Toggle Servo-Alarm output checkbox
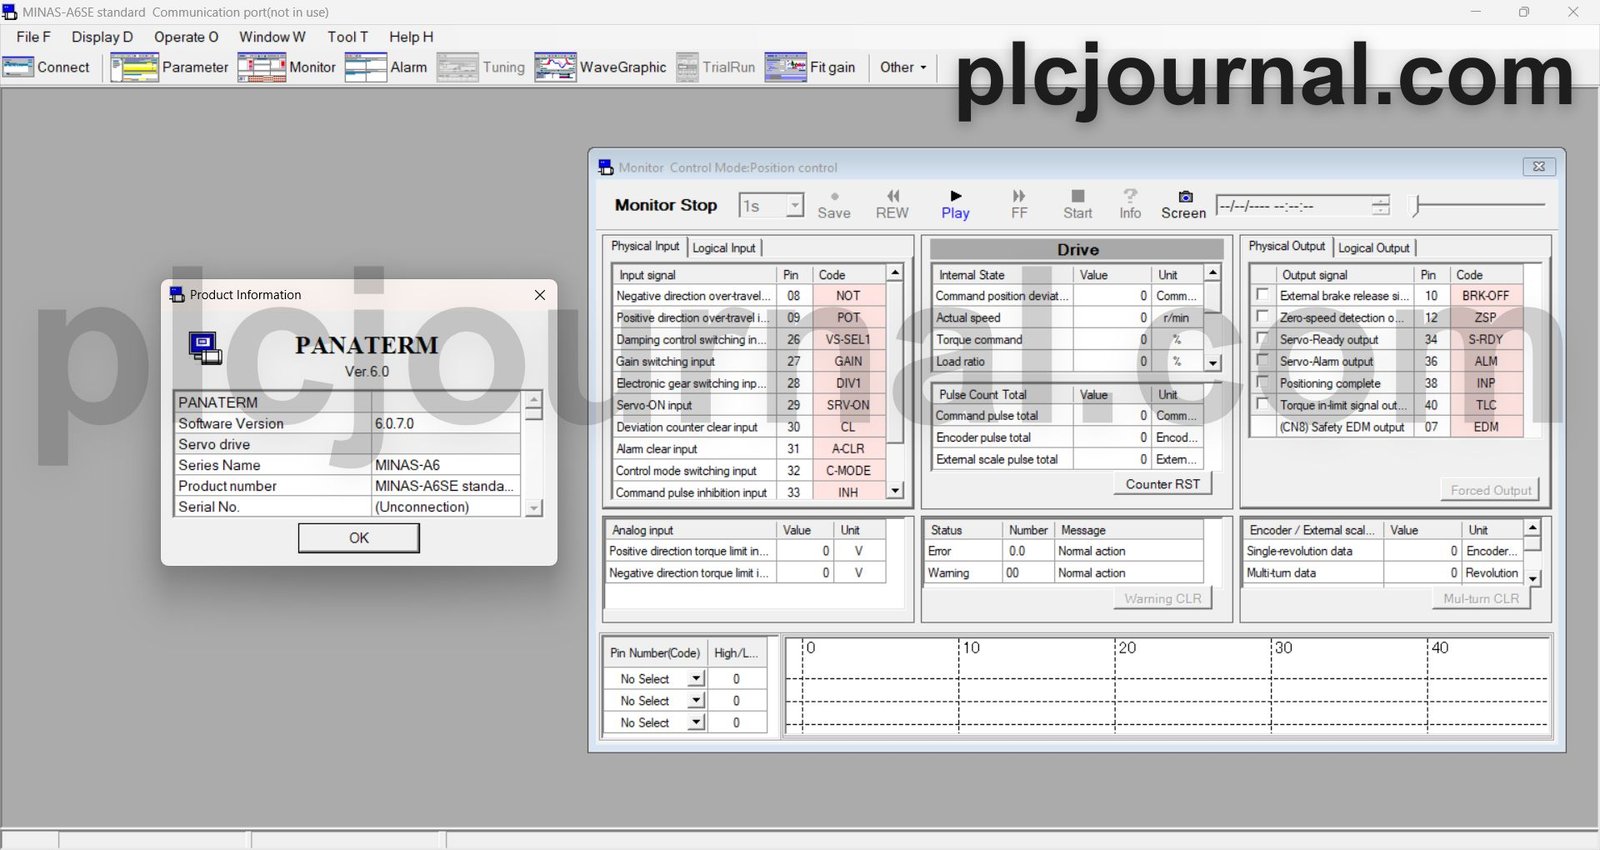The width and height of the screenshot is (1600, 850). (1262, 360)
